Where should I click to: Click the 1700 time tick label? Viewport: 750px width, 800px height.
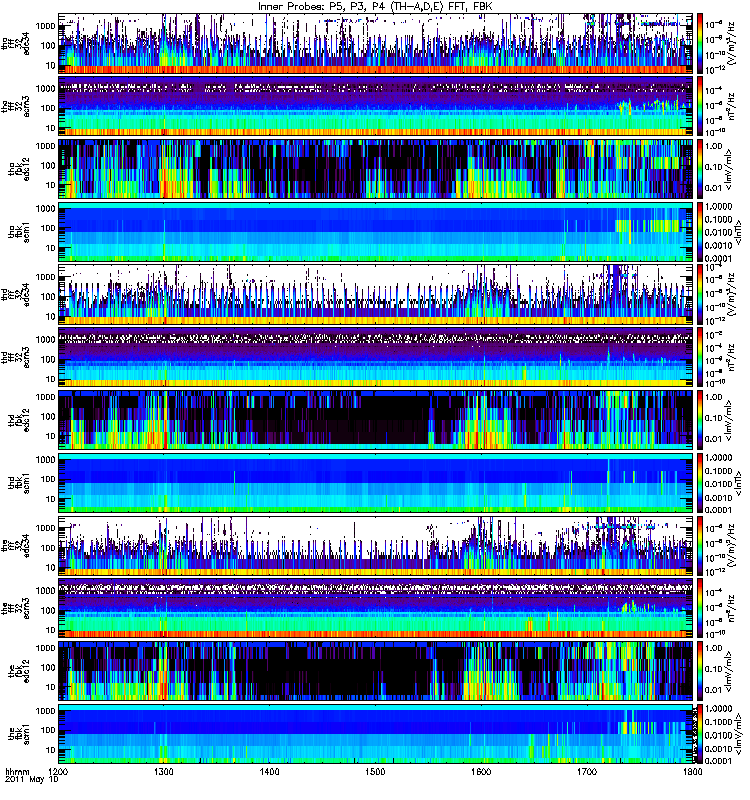click(x=587, y=771)
